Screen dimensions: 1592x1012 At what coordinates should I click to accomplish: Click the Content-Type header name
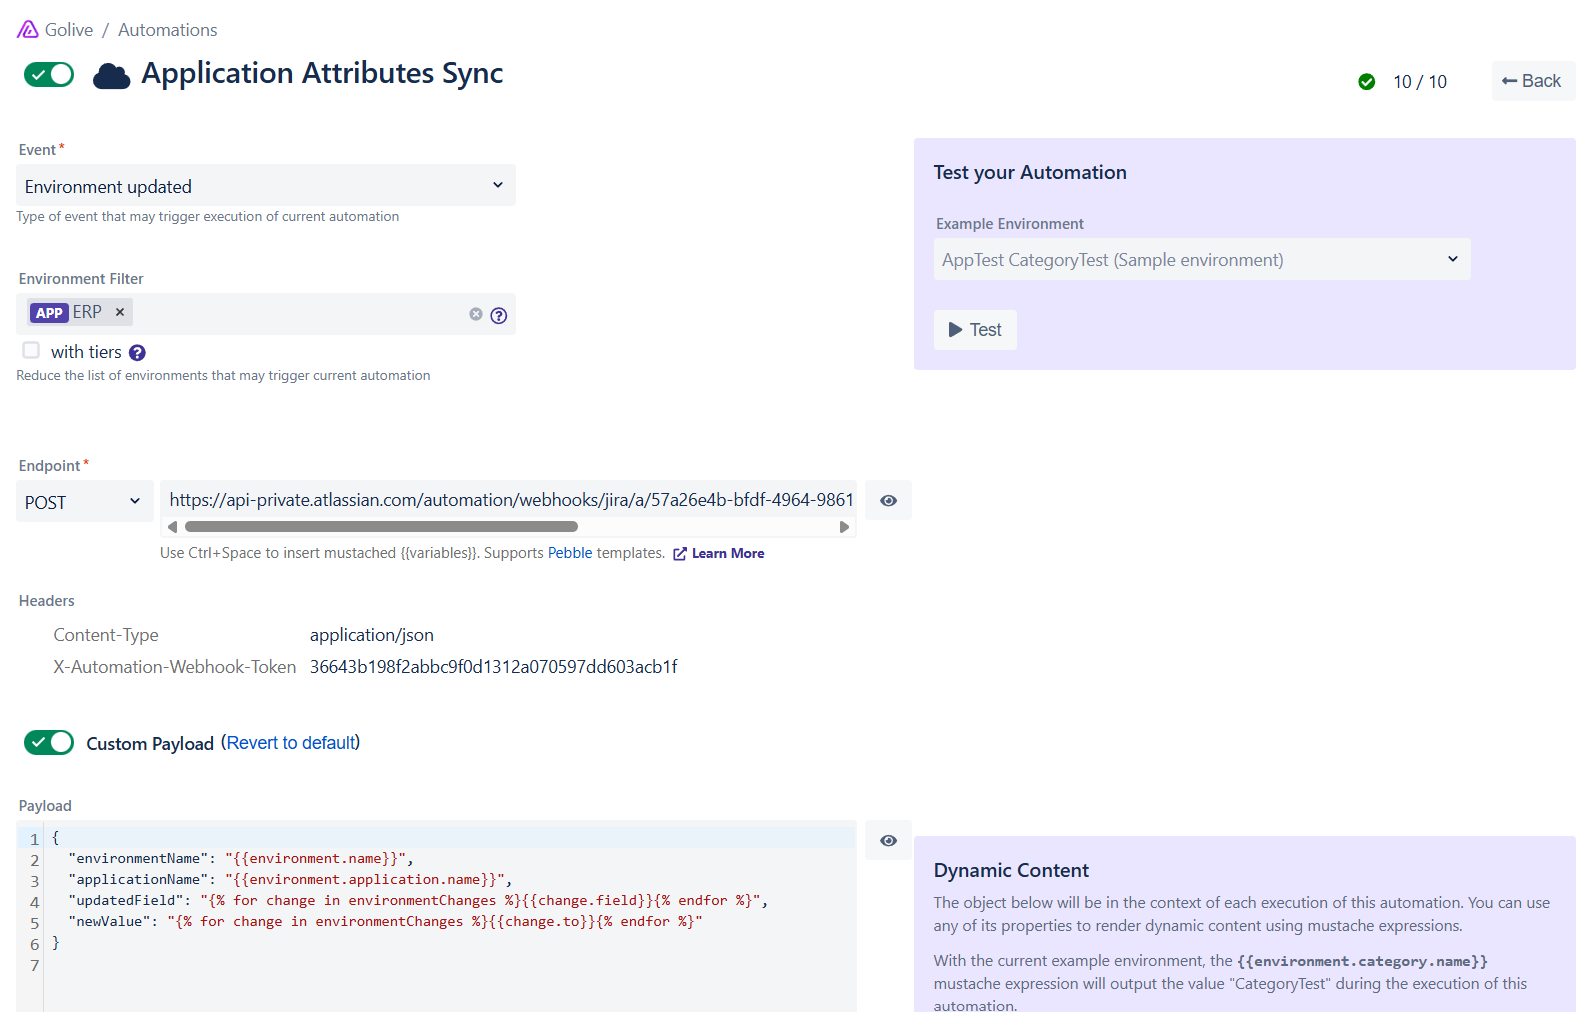tap(106, 635)
